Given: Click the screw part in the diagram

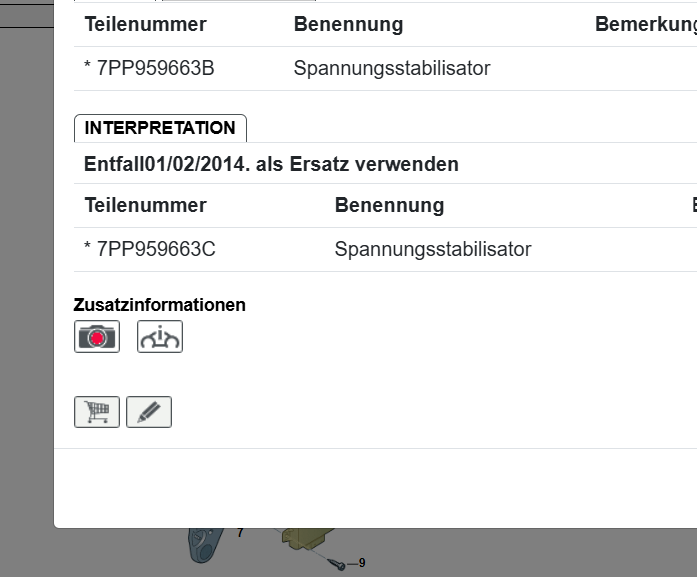Looking at the screenshot, I should click(341, 565).
